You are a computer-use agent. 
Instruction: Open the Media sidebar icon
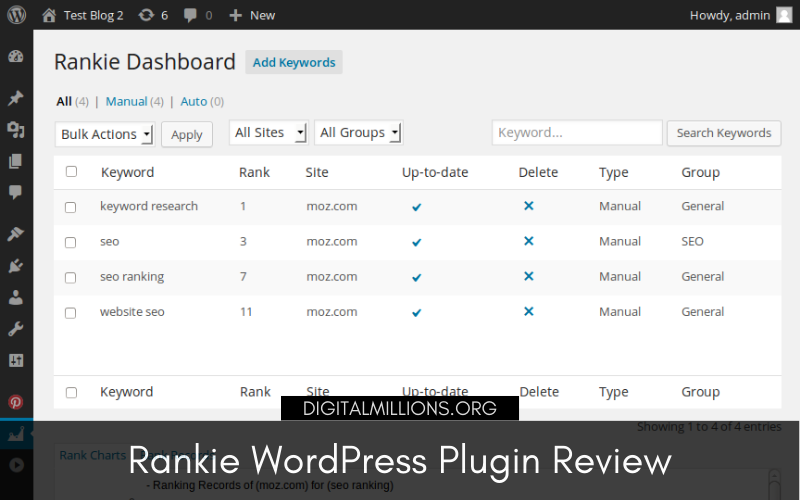pos(16,130)
